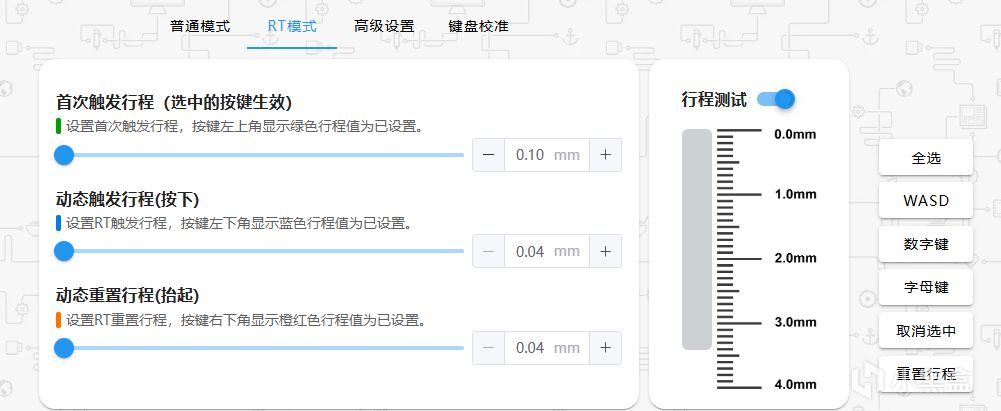
Task: Increase dynamic trigger travel (按下) with plus
Action: pyautogui.click(x=605, y=251)
